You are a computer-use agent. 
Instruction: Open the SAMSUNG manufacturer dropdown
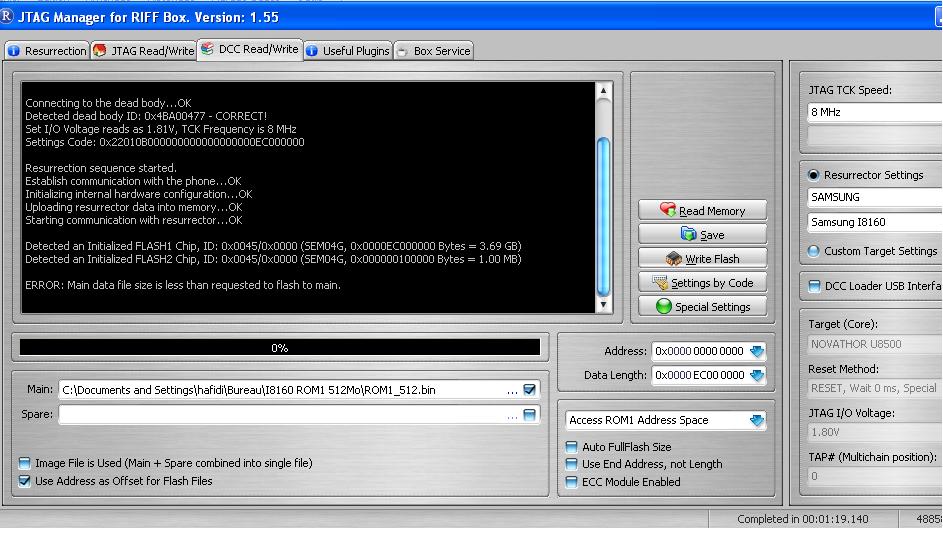coord(875,197)
